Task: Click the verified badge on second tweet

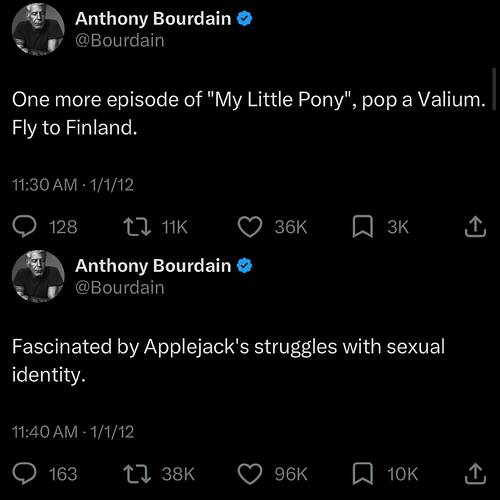Action: 245,266
